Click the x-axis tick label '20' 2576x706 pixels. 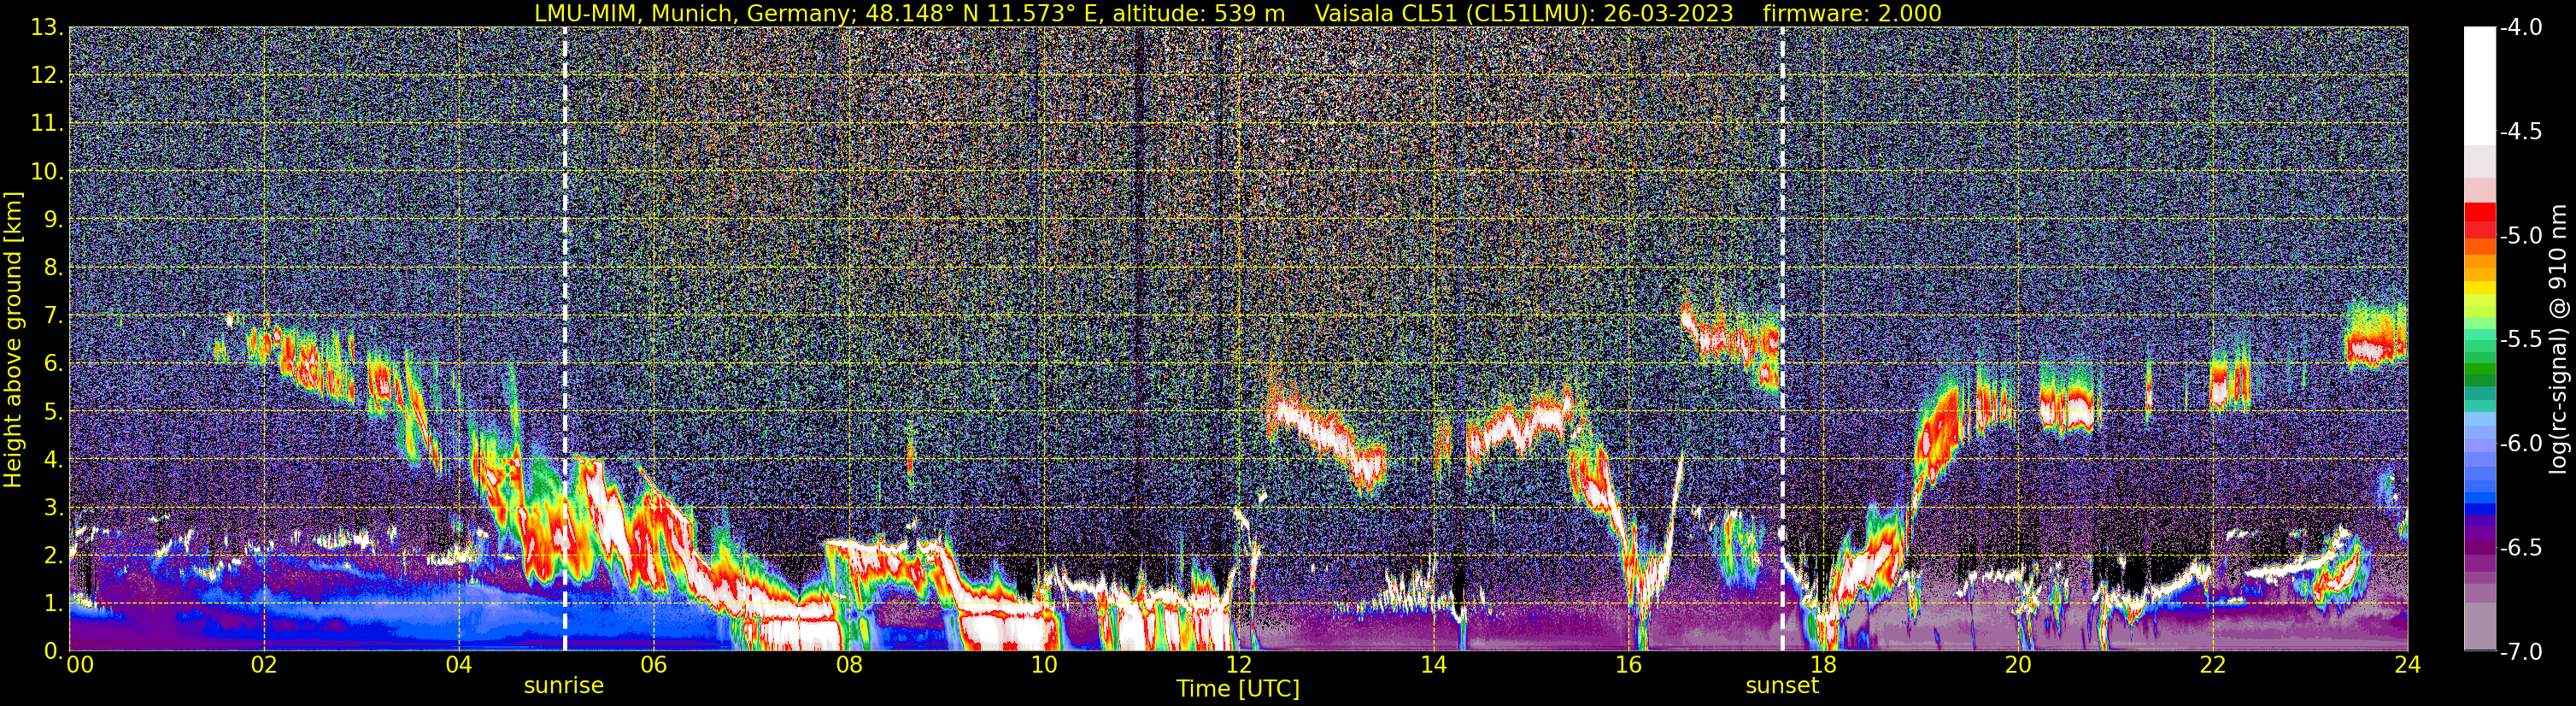tap(2019, 666)
